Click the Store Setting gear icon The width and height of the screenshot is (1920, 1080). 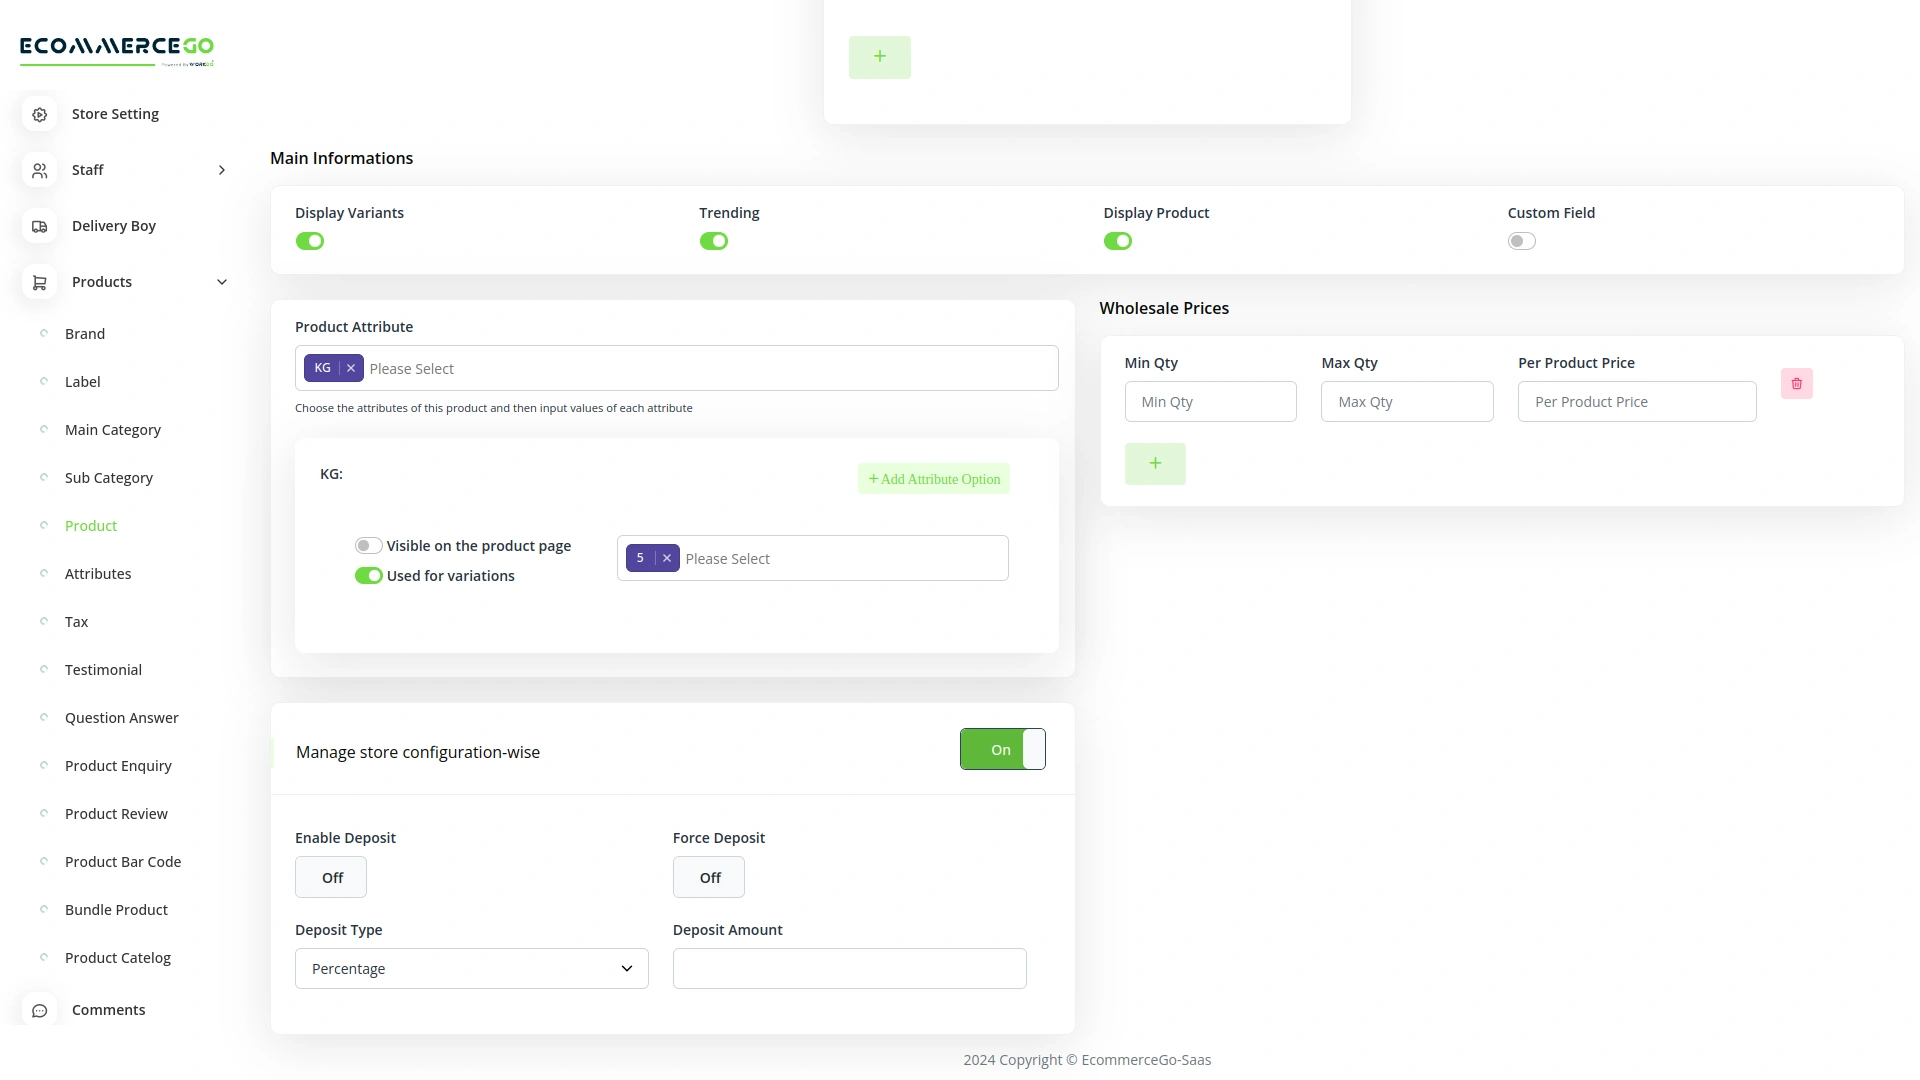[x=39, y=114]
